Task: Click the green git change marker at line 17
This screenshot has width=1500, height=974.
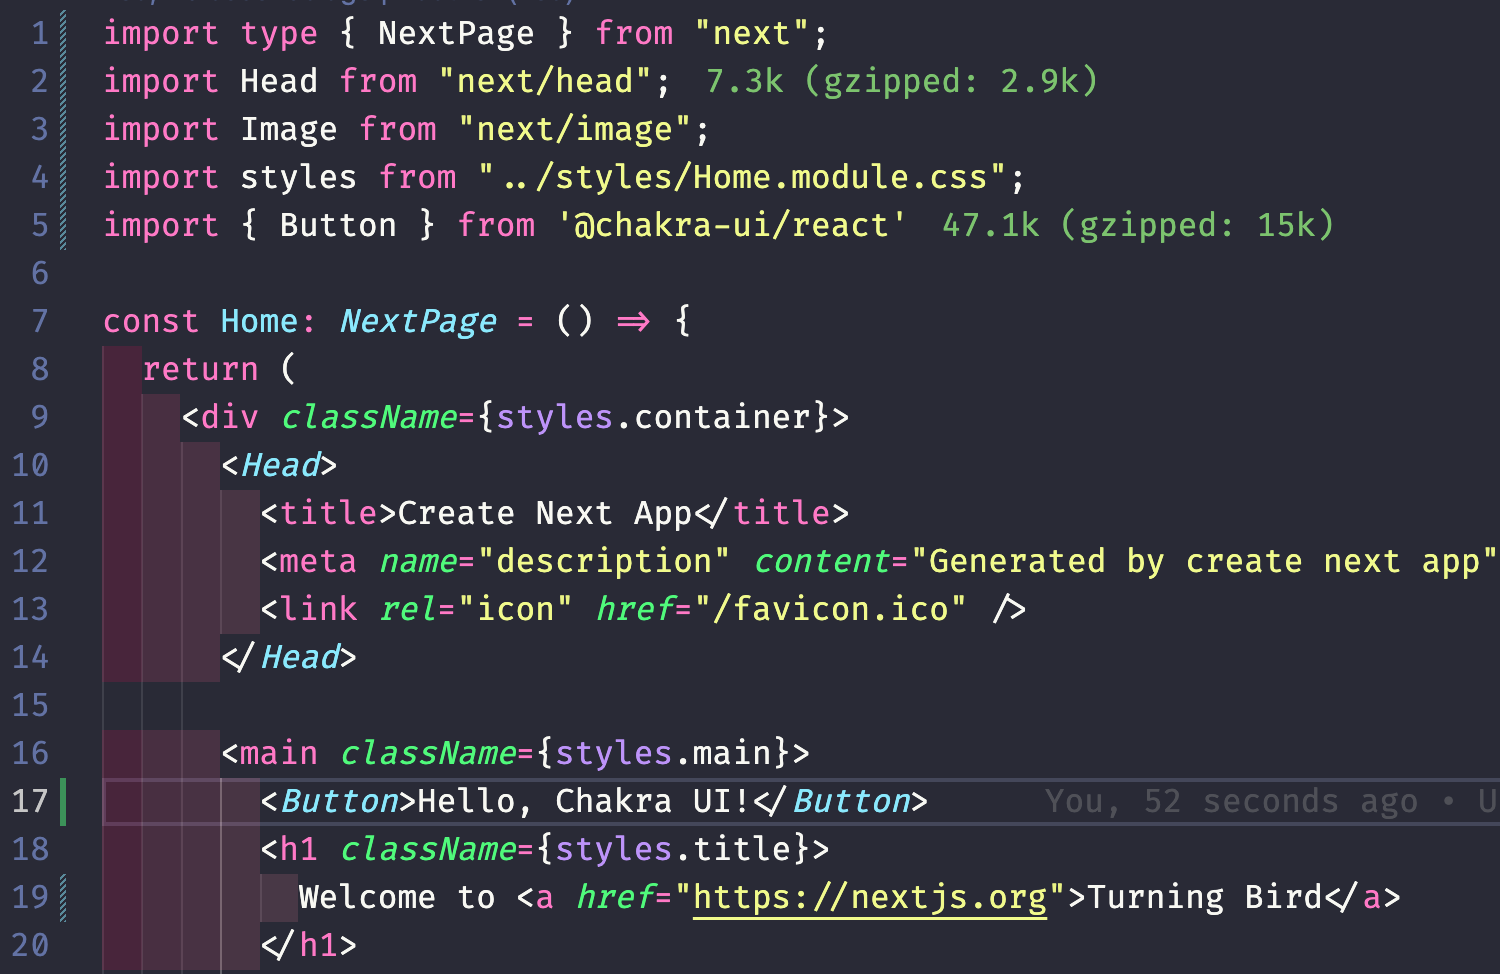Action: [x=64, y=801]
